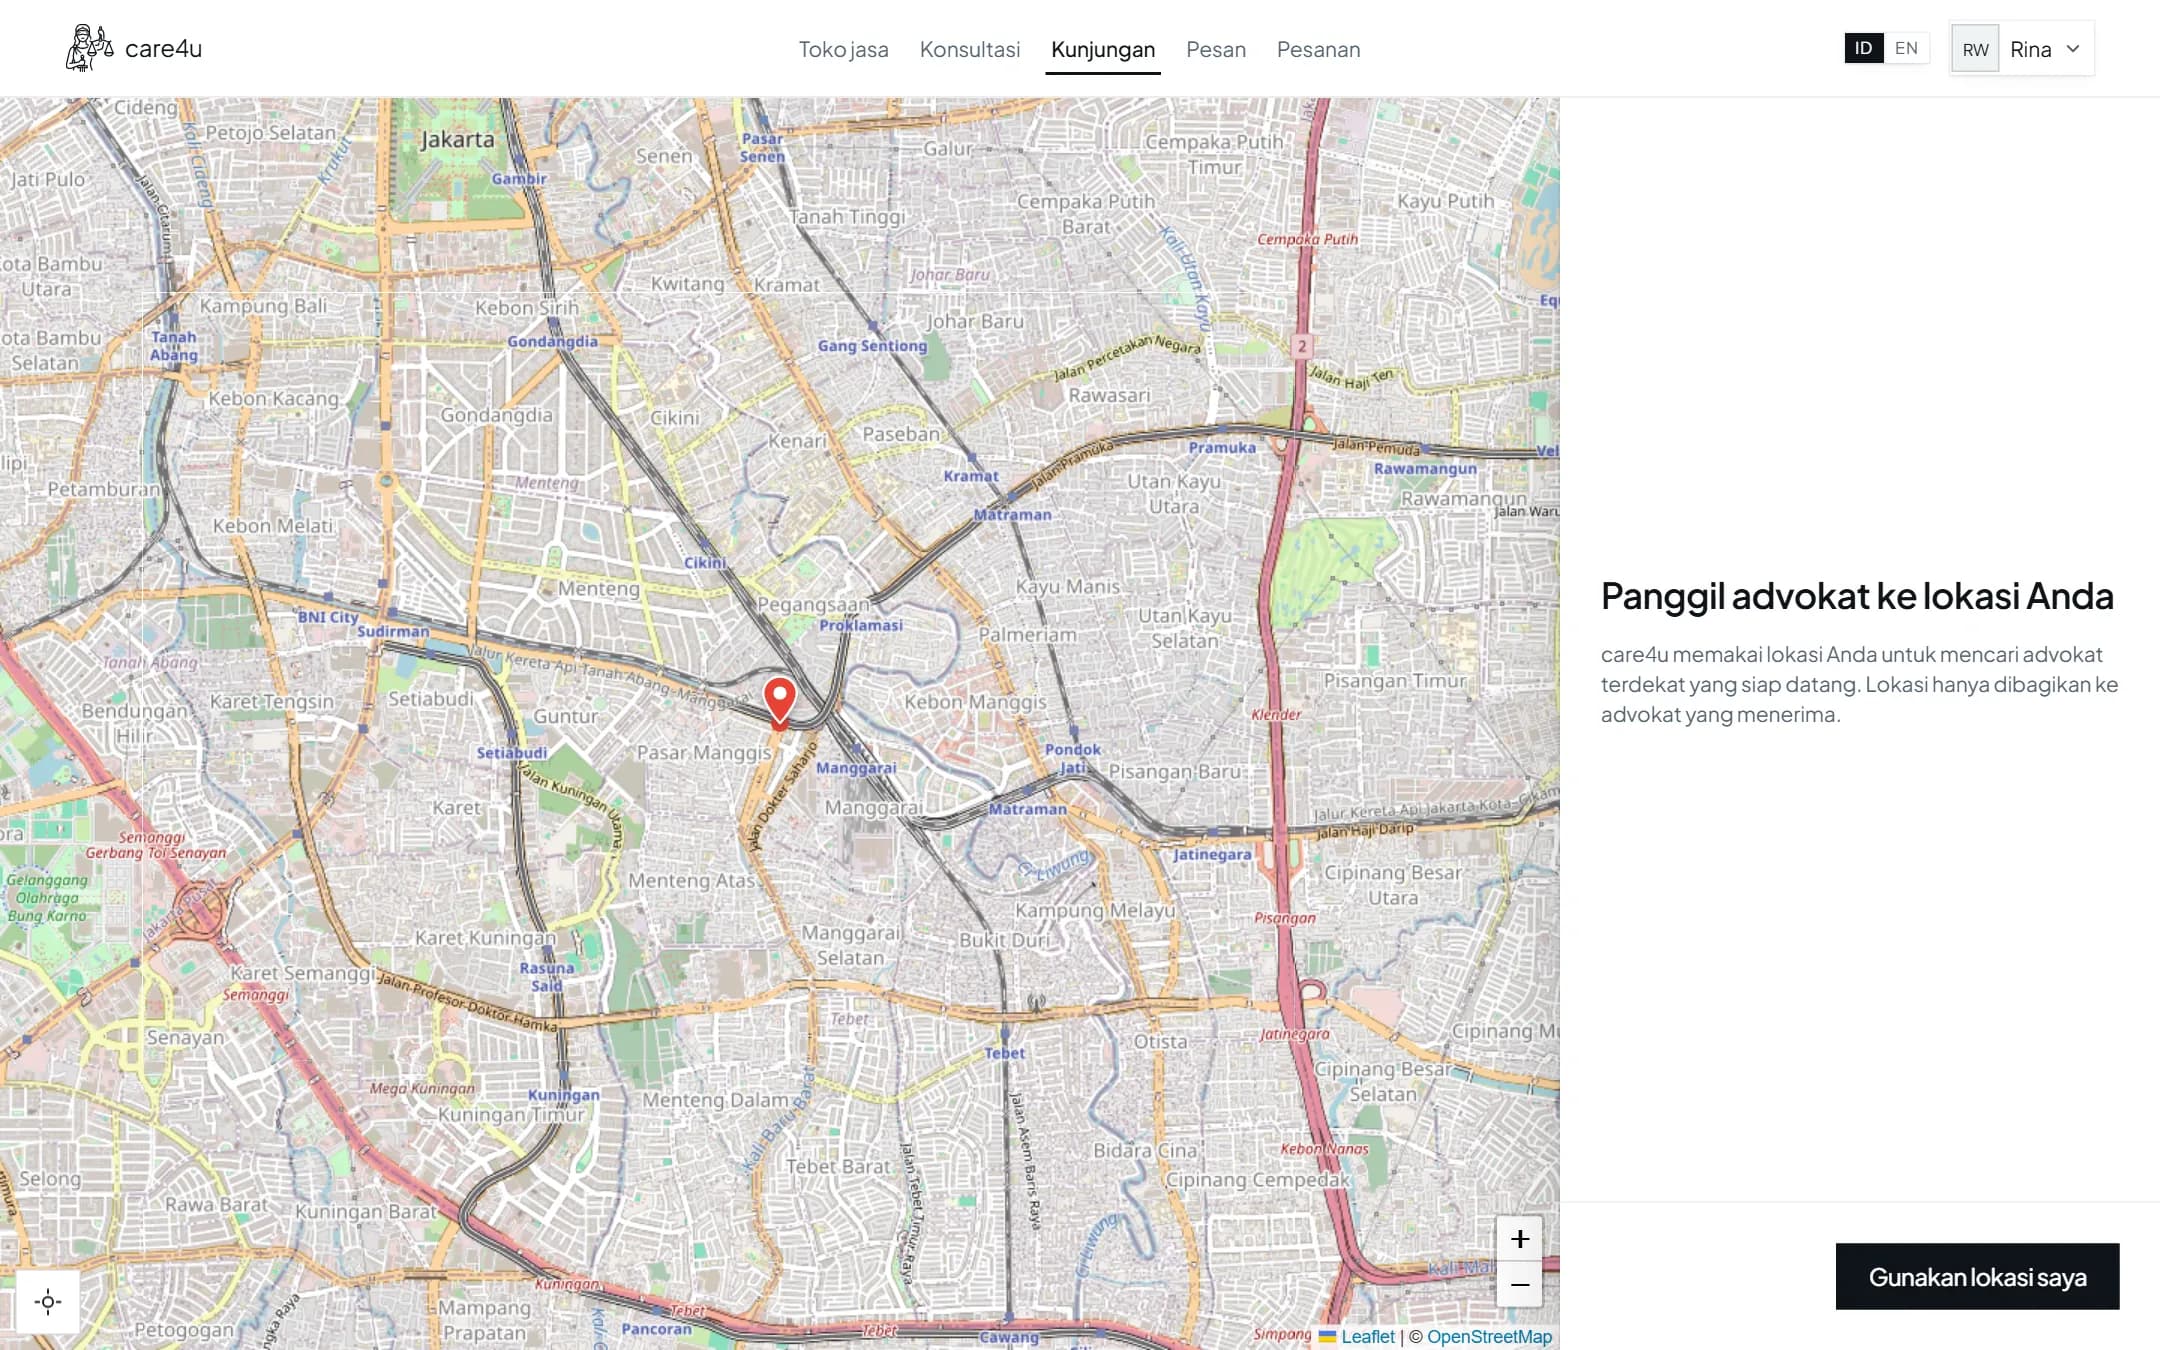
Task: Click the Rawamangun label on map
Action: click(x=1463, y=498)
